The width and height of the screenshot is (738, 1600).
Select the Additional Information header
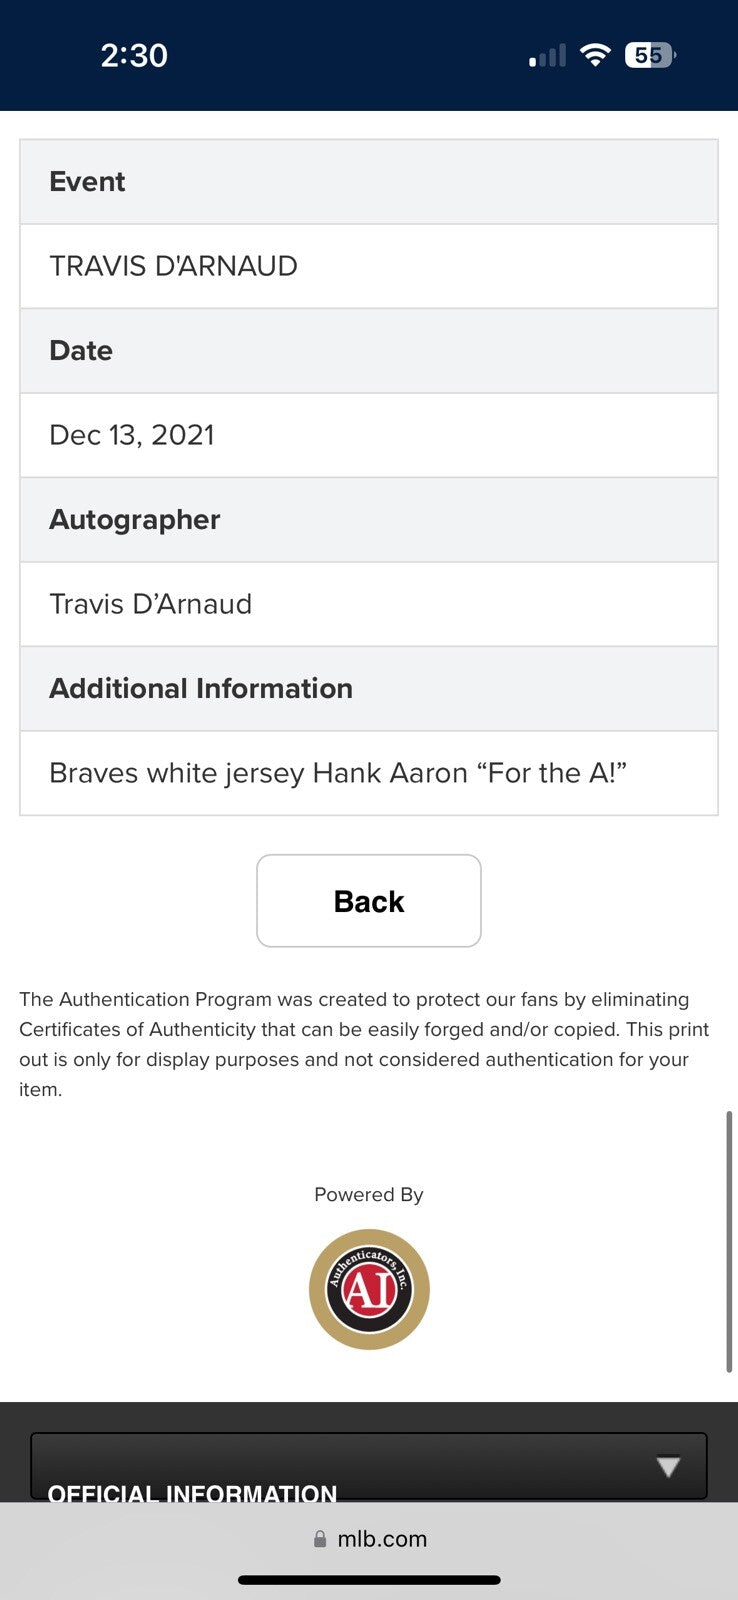coord(369,689)
